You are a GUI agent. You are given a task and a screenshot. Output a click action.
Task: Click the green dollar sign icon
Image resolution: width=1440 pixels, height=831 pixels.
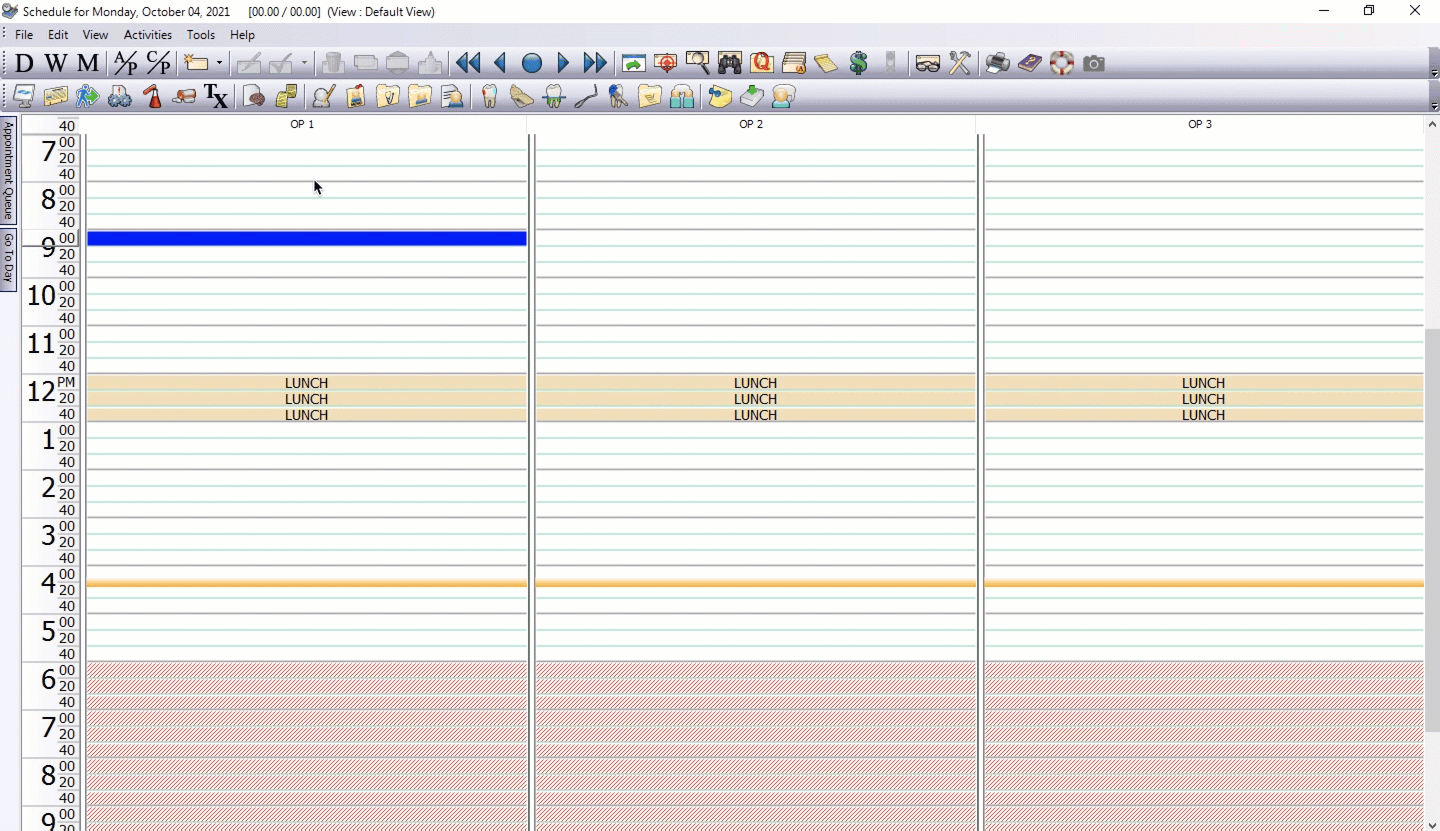(x=858, y=64)
